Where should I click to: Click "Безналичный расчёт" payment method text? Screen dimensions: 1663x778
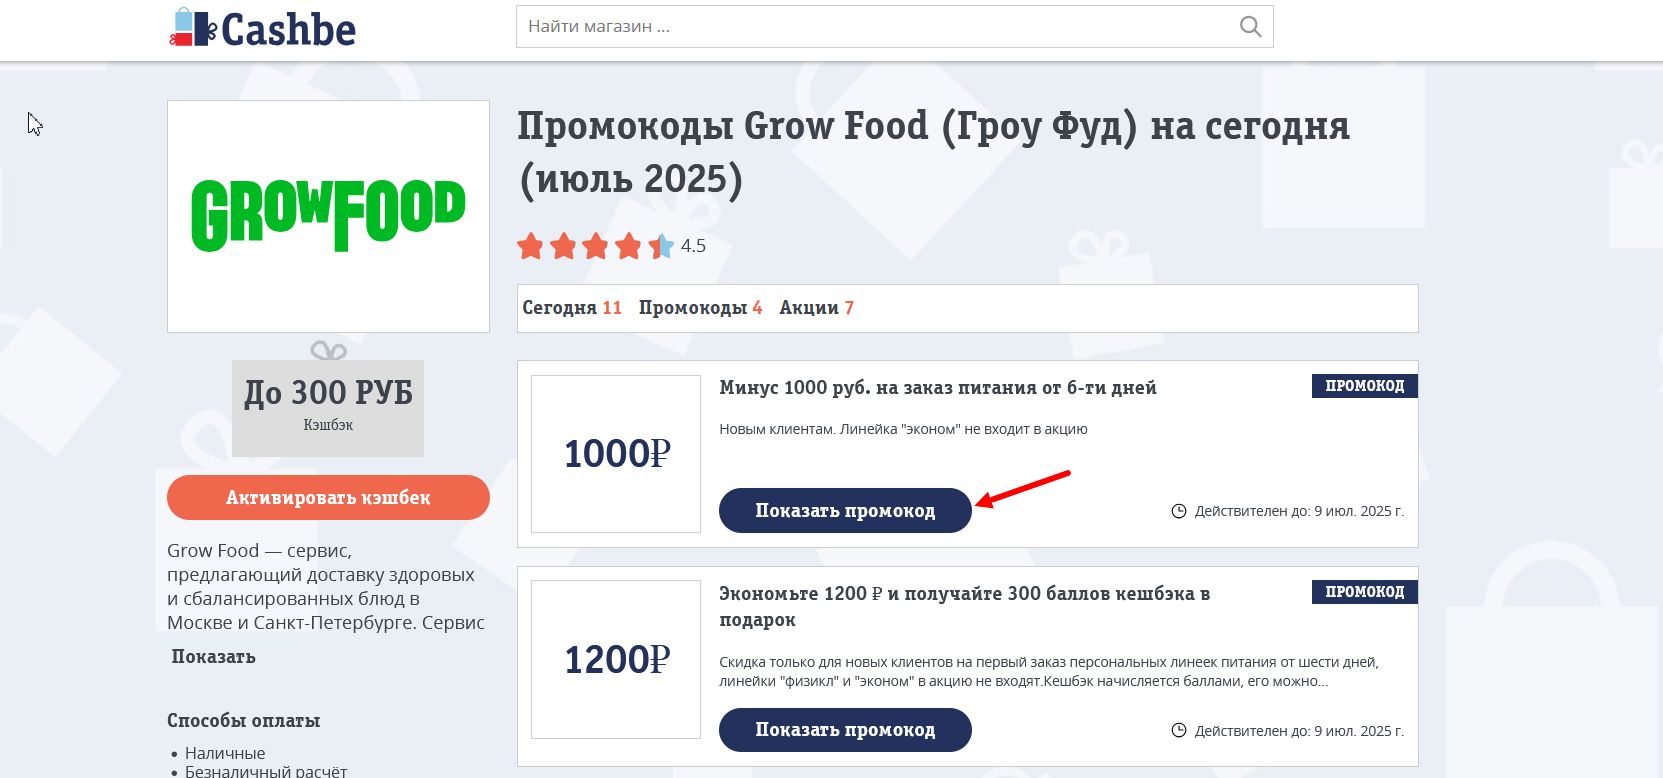click(x=266, y=771)
